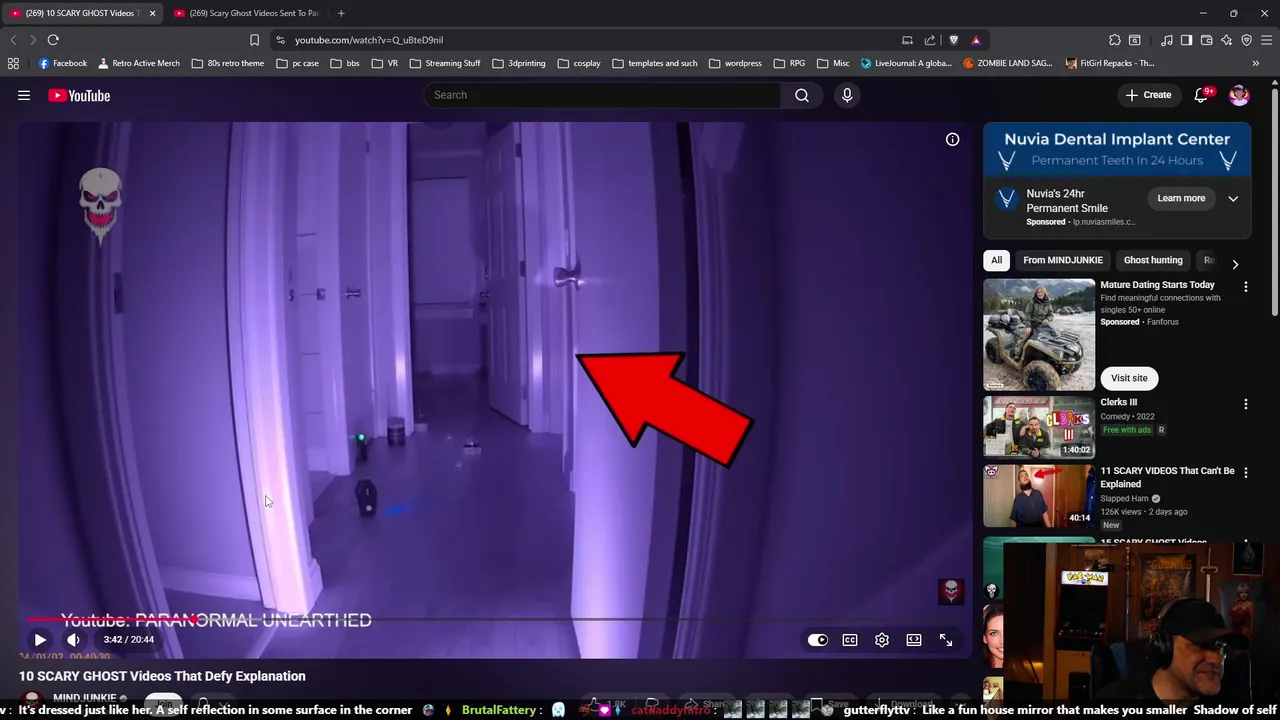Open the ZOMBIE LAND SAGA bookmark

tap(1007, 63)
